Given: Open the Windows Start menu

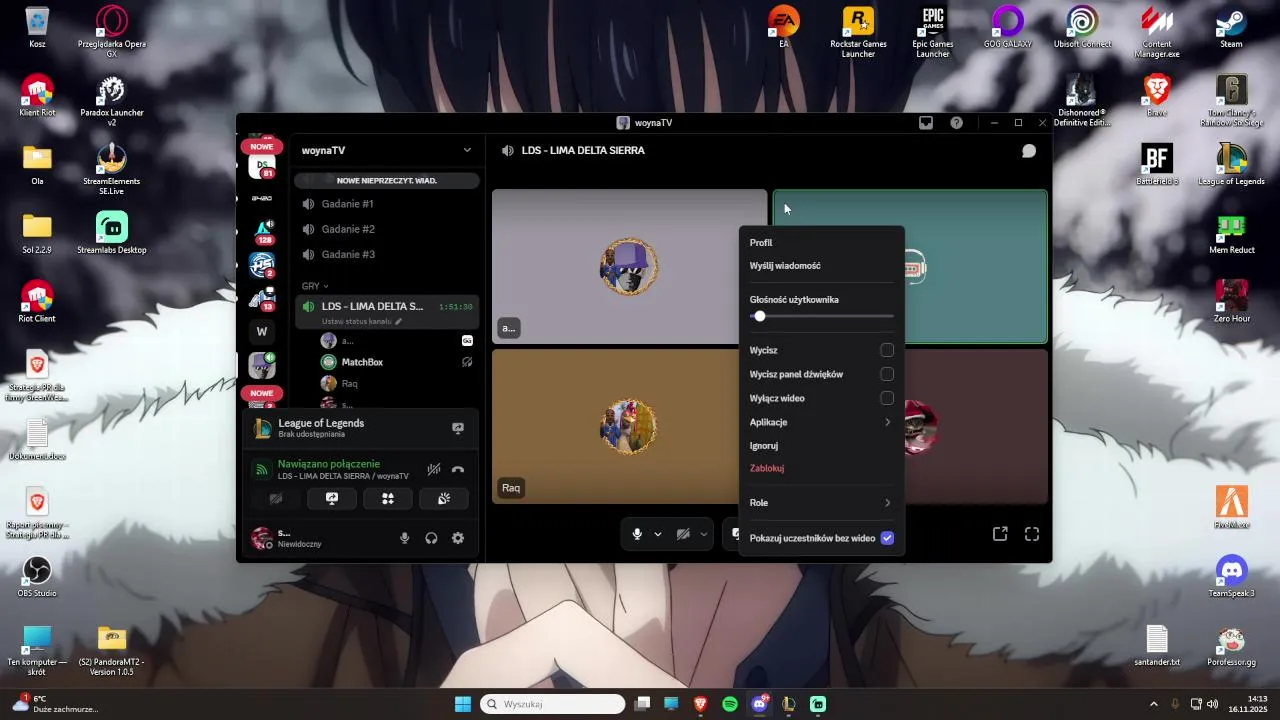Looking at the screenshot, I should coord(463,704).
